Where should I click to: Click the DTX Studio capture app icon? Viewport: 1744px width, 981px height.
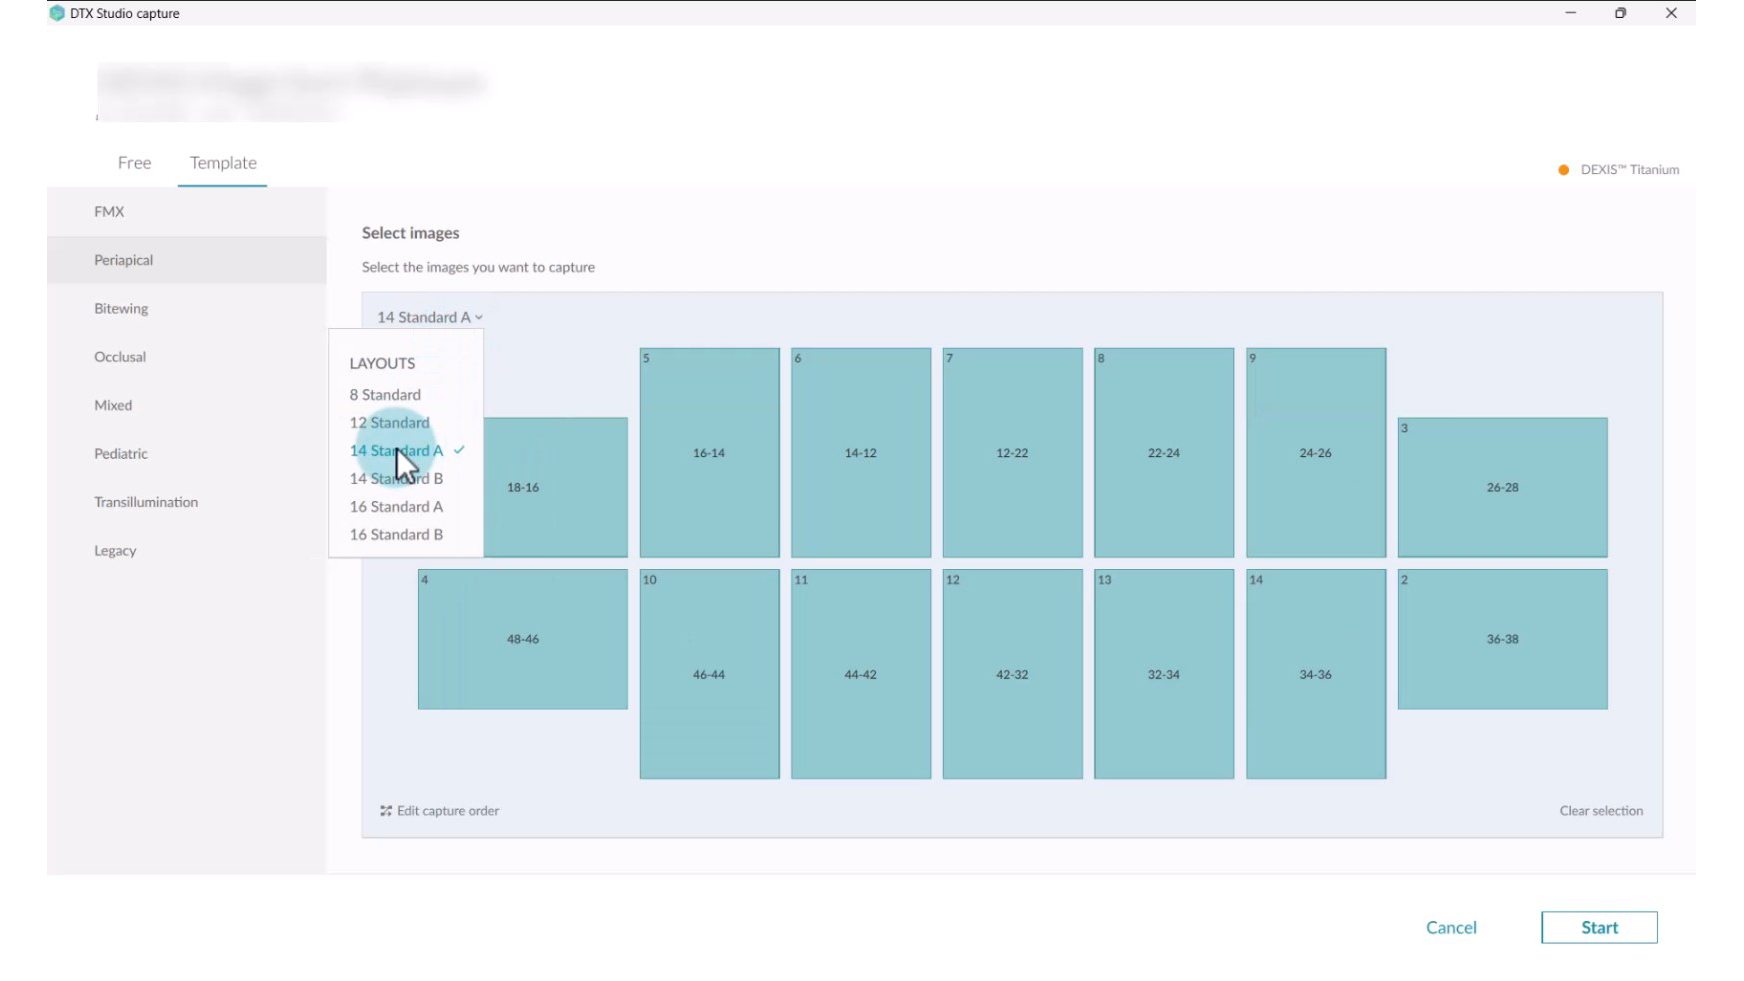coord(57,13)
